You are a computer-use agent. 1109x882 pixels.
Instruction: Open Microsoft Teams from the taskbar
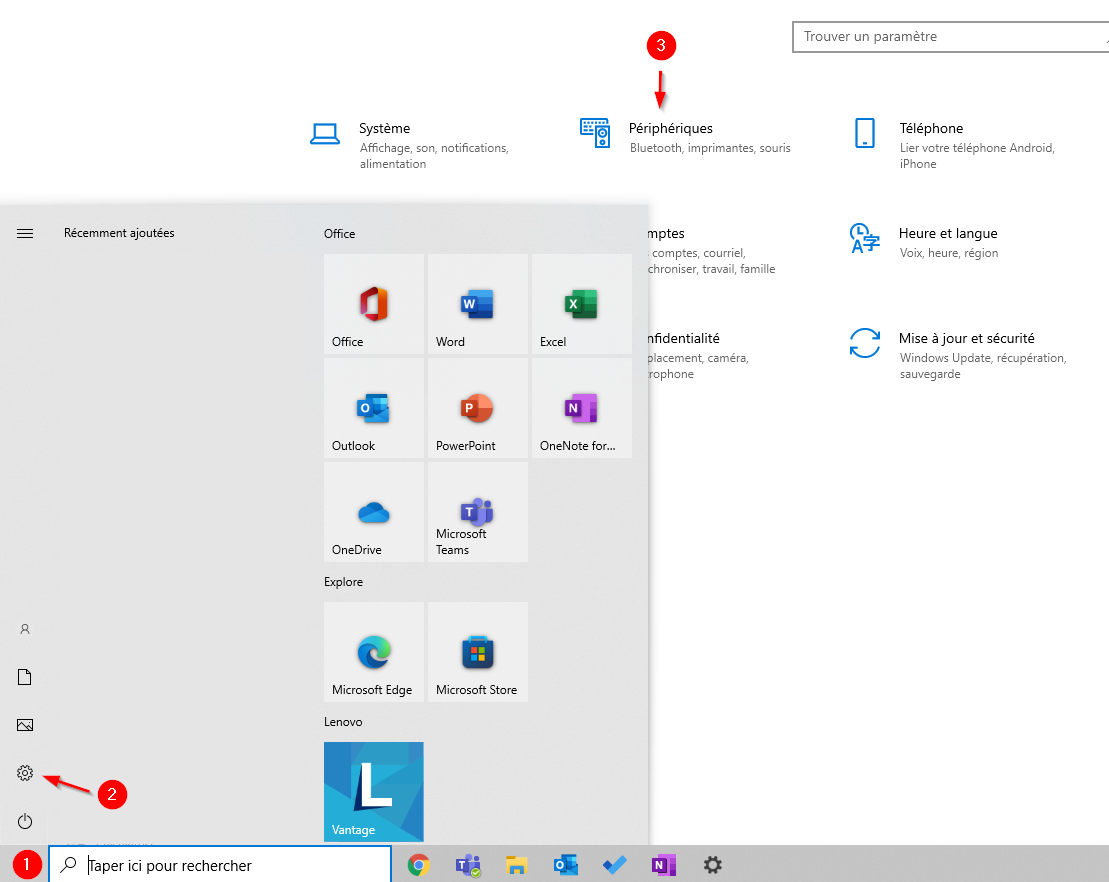(468, 864)
